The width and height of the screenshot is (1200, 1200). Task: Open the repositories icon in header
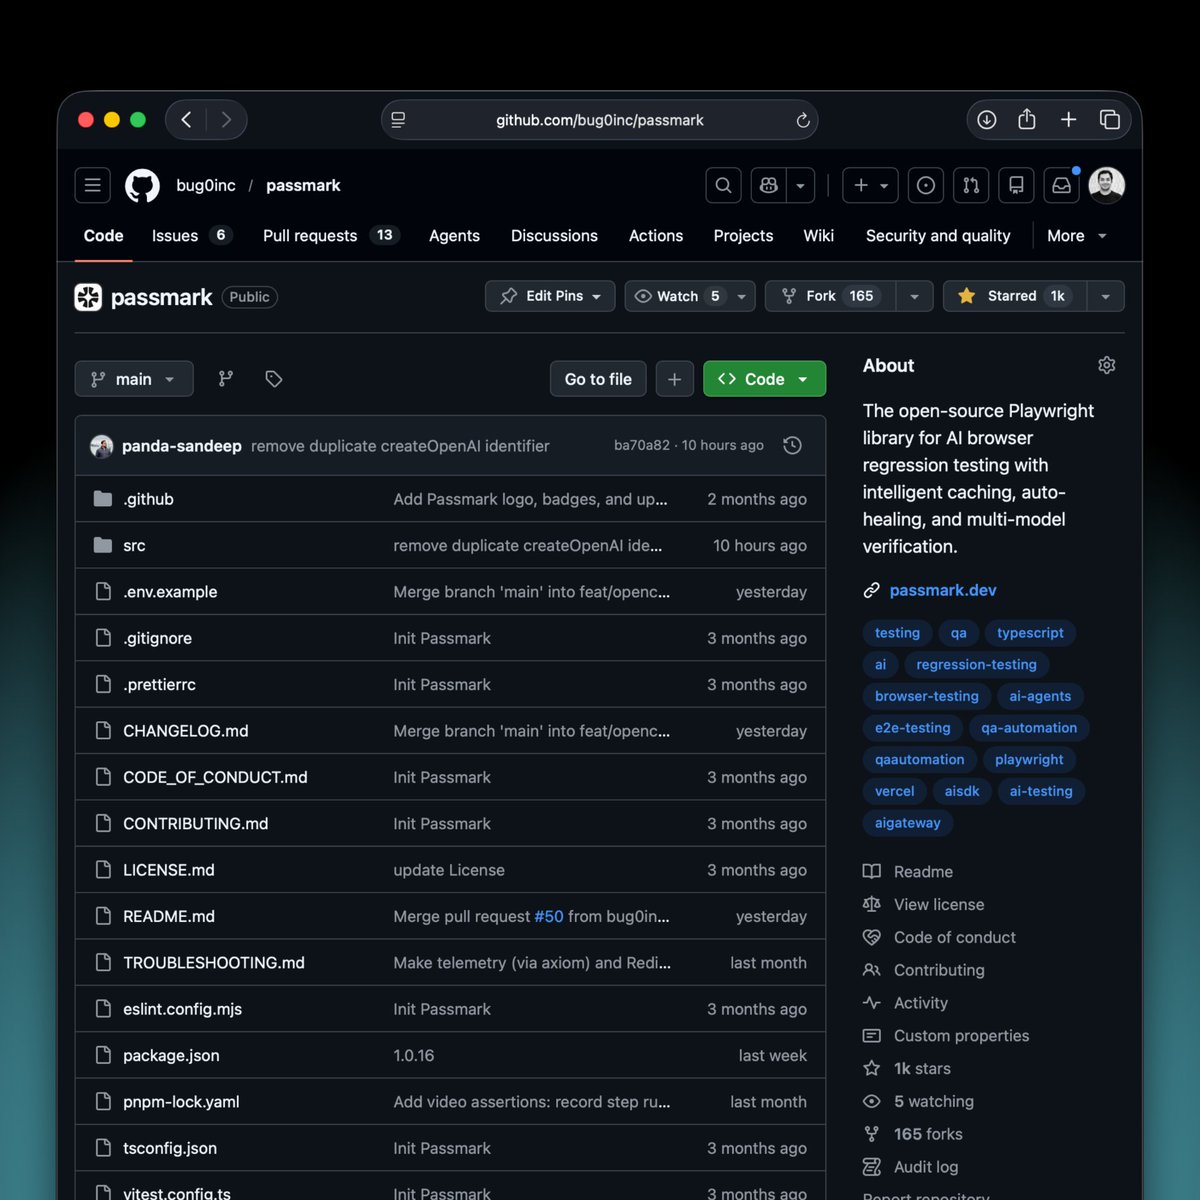1016,185
